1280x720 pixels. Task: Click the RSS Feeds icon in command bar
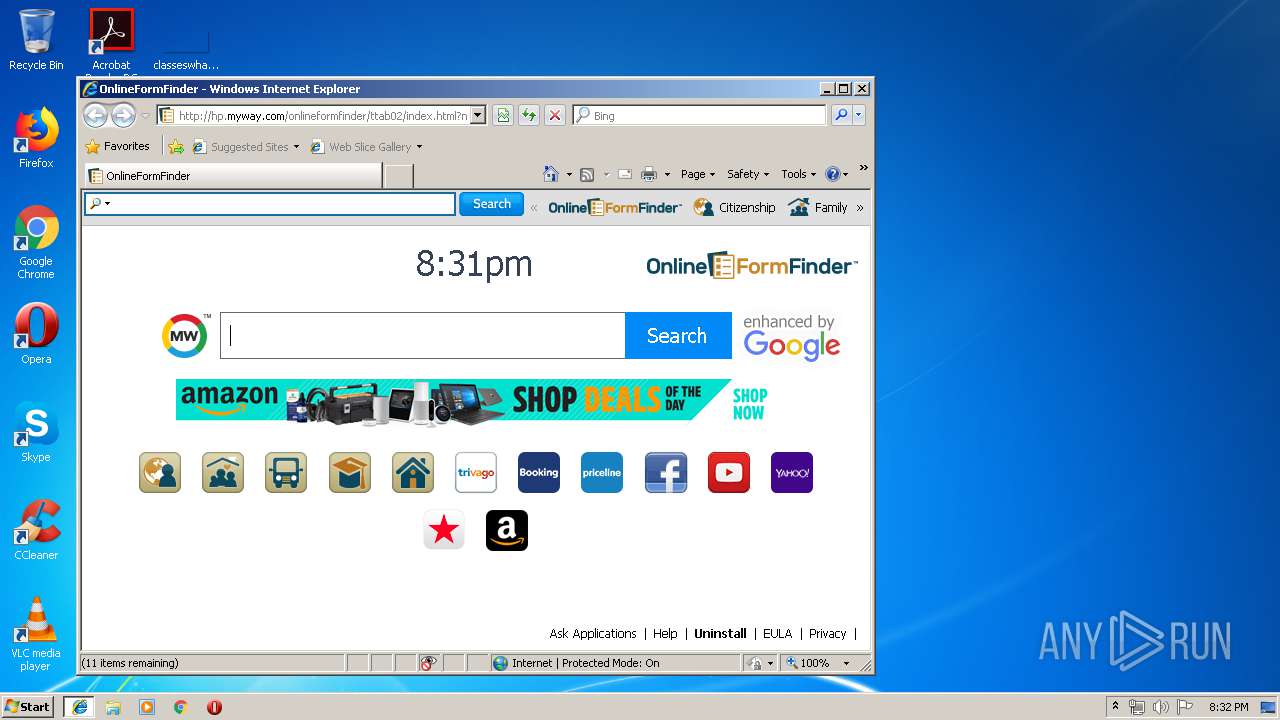(587, 174)
